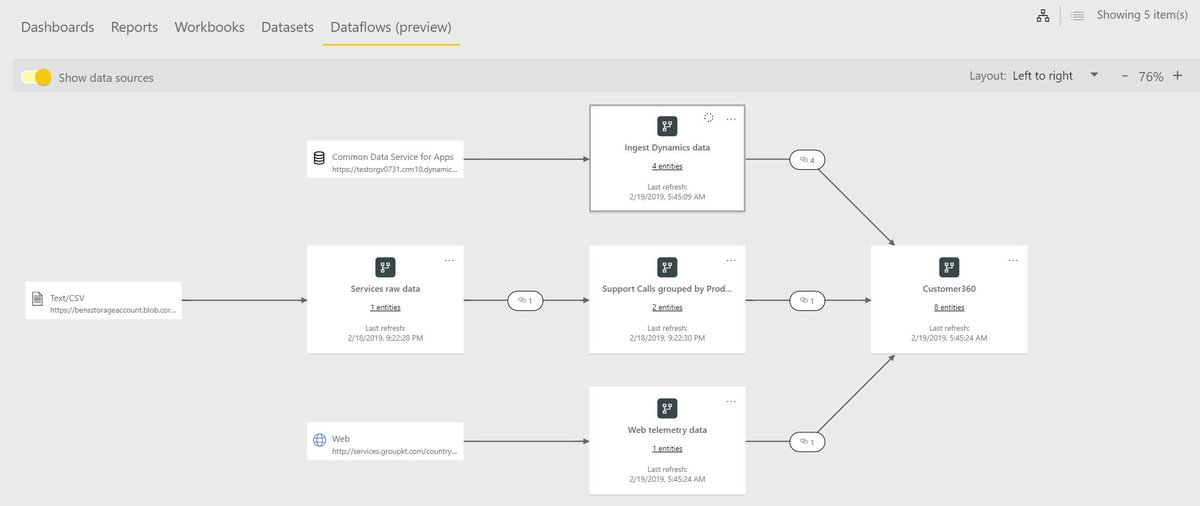1200x506 pixels.
Task: Open more options for Services raw data
Action: coord(449,259)
